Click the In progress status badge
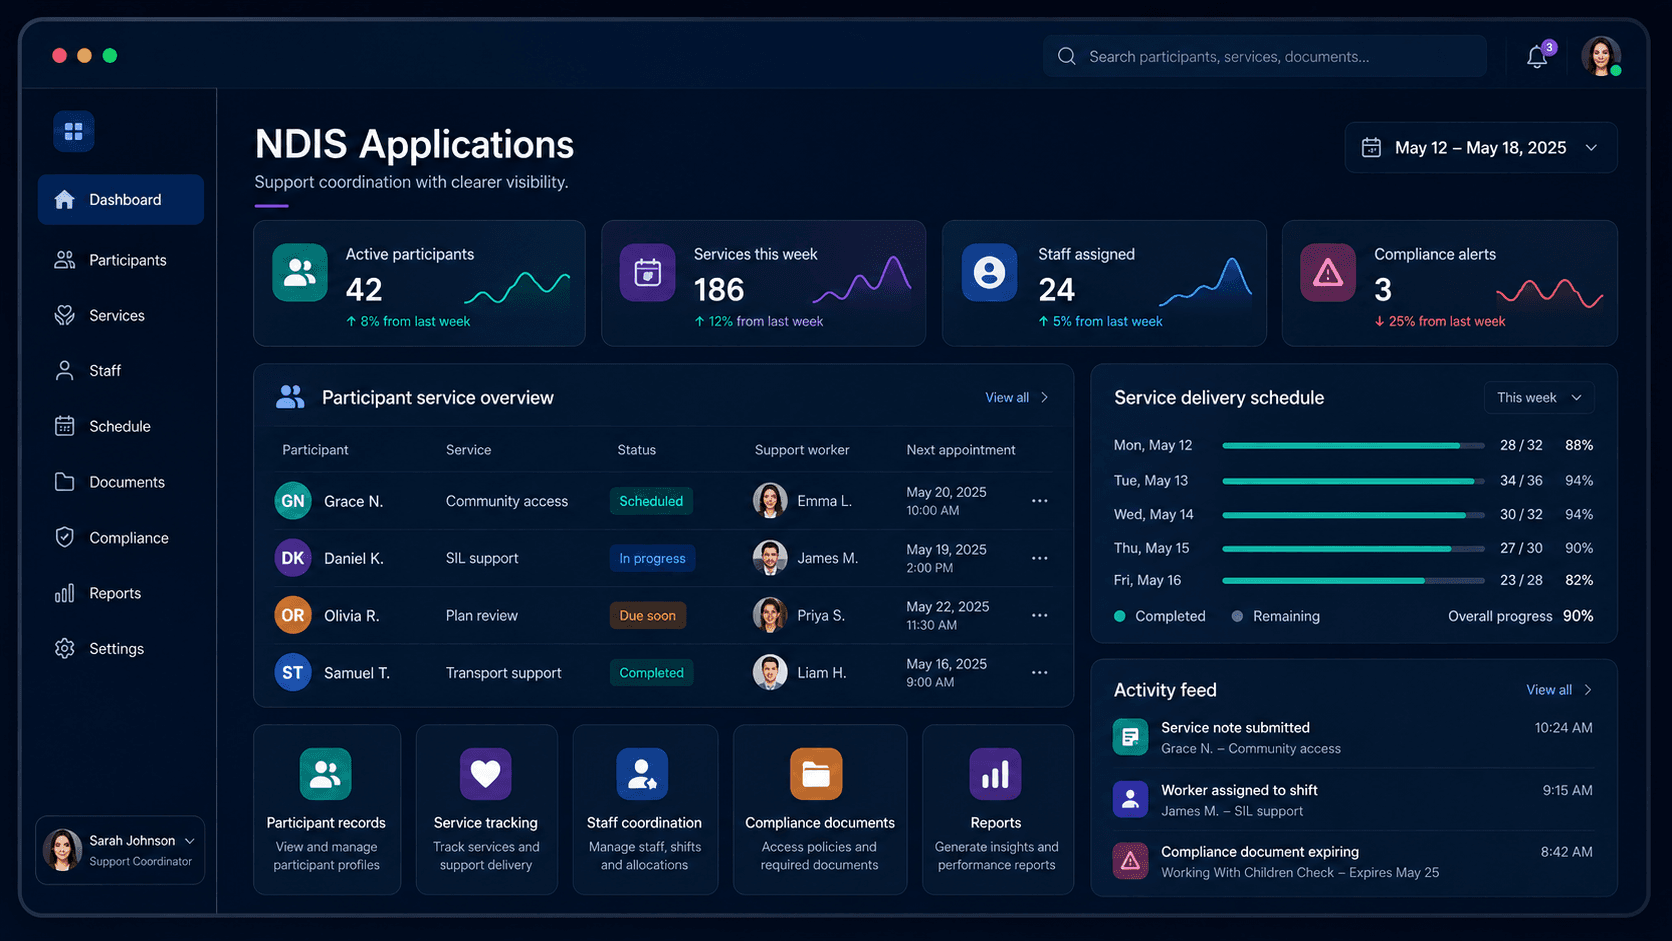Image resolution: width=1672 pixels, height=941 pixels. (652, 558)
